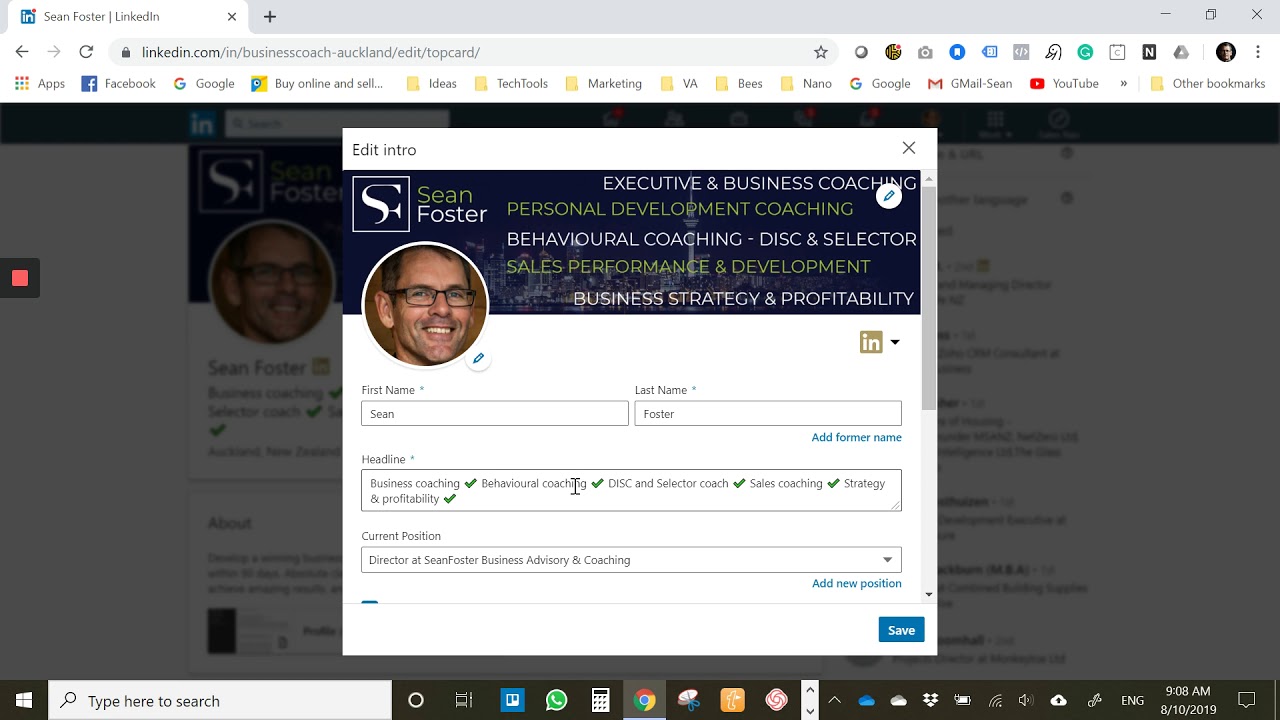1280x720 pixels.
Task: Close the Edit intro dialog
Action: coord(908,148)
